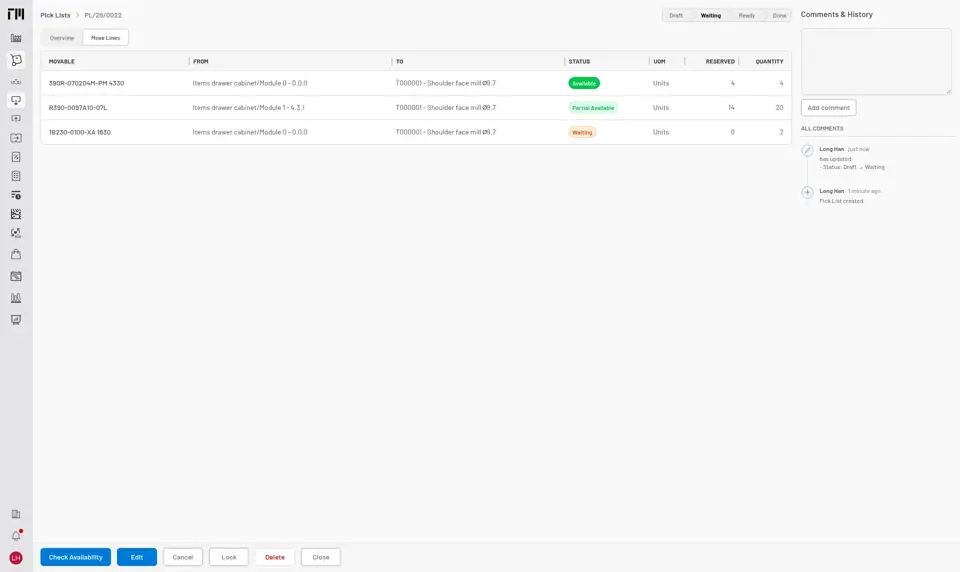Image resolution: width=960 pixels, height=572 pixels.
Task: Go back to Pick Lists breadcrumb
Action: pyautogui.click(x=56, y=15)
